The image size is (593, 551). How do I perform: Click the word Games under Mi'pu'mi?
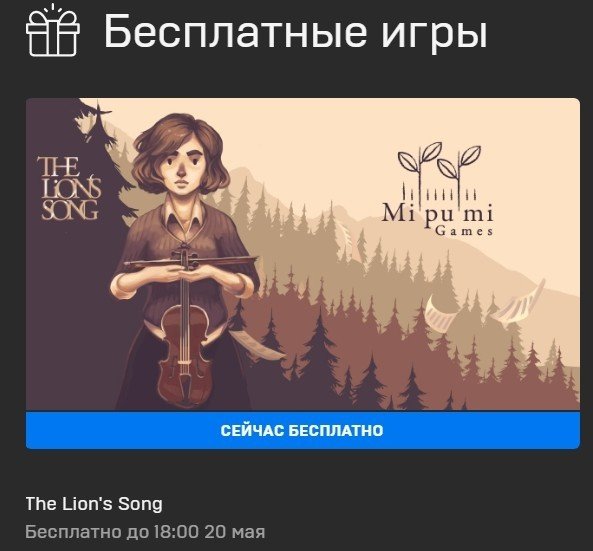pos(464,231)
